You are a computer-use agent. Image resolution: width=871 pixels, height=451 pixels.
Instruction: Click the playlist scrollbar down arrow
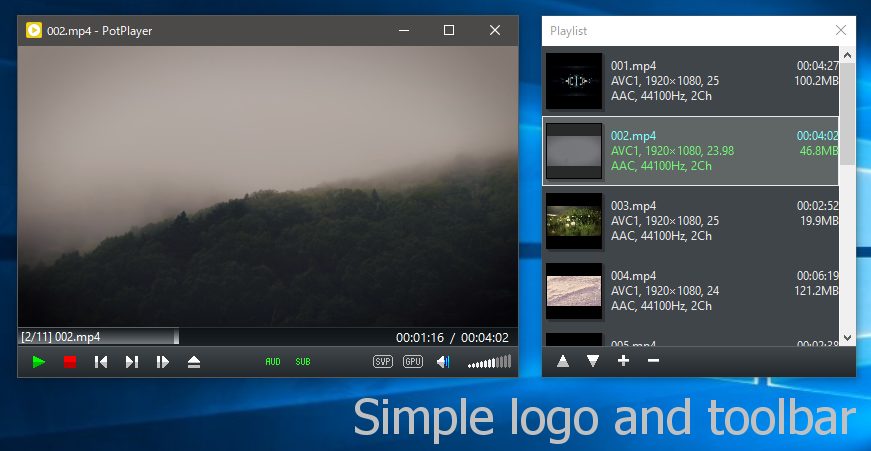[x=848, y=338]
